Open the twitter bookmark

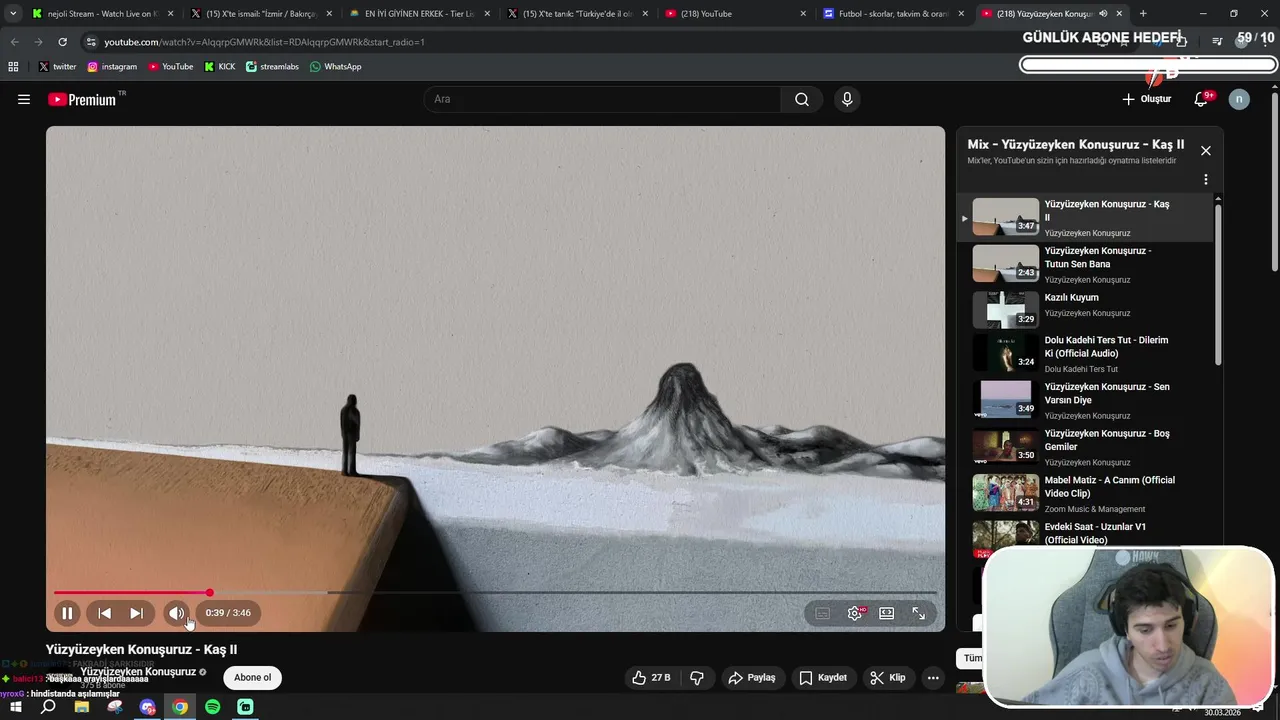pyautogui.click(x=58, y=67)
